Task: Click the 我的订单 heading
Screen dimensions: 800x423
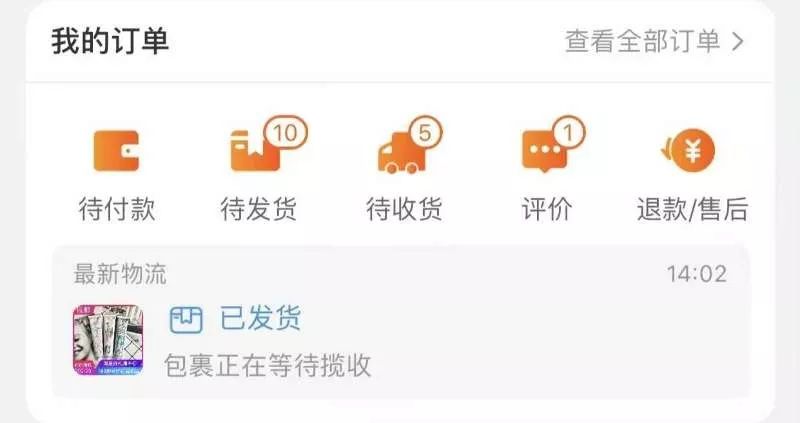Action: pos(110,41)
